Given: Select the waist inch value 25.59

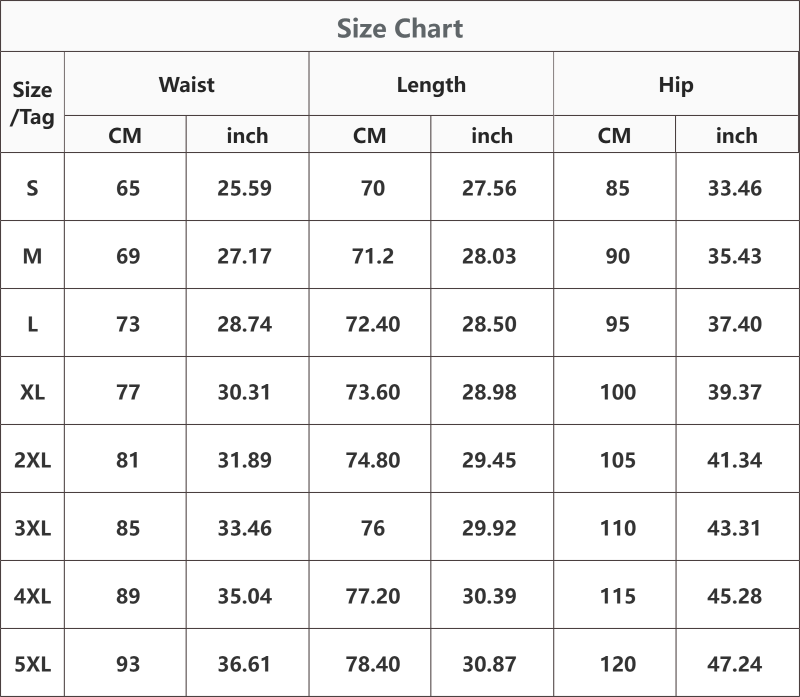Looking at the screenshot, I should click(244, 188).
